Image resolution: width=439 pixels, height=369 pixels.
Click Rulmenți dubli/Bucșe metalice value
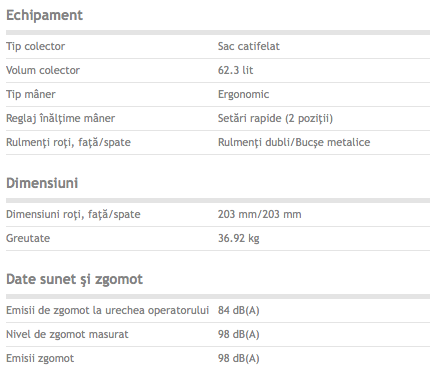click(294, 142)
